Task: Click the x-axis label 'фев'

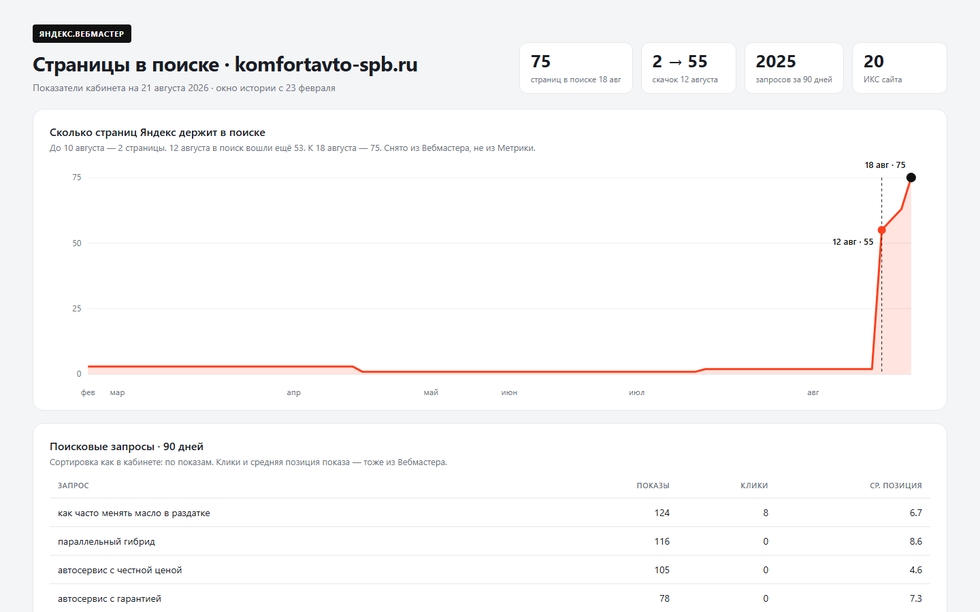Action: pyautogui.click(x=88, y=393)
